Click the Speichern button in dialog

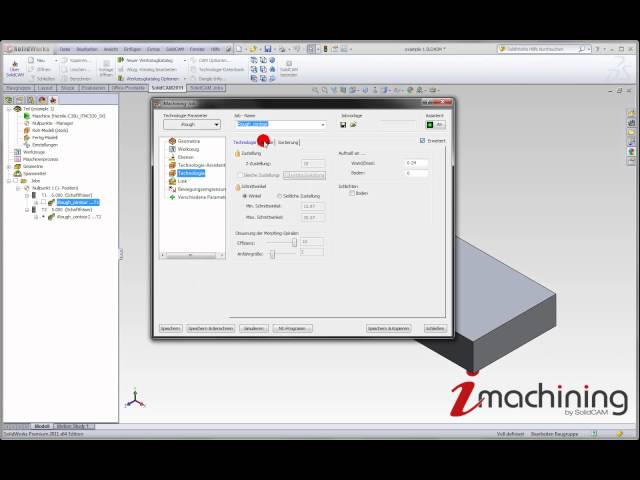[x=171, y=329]
